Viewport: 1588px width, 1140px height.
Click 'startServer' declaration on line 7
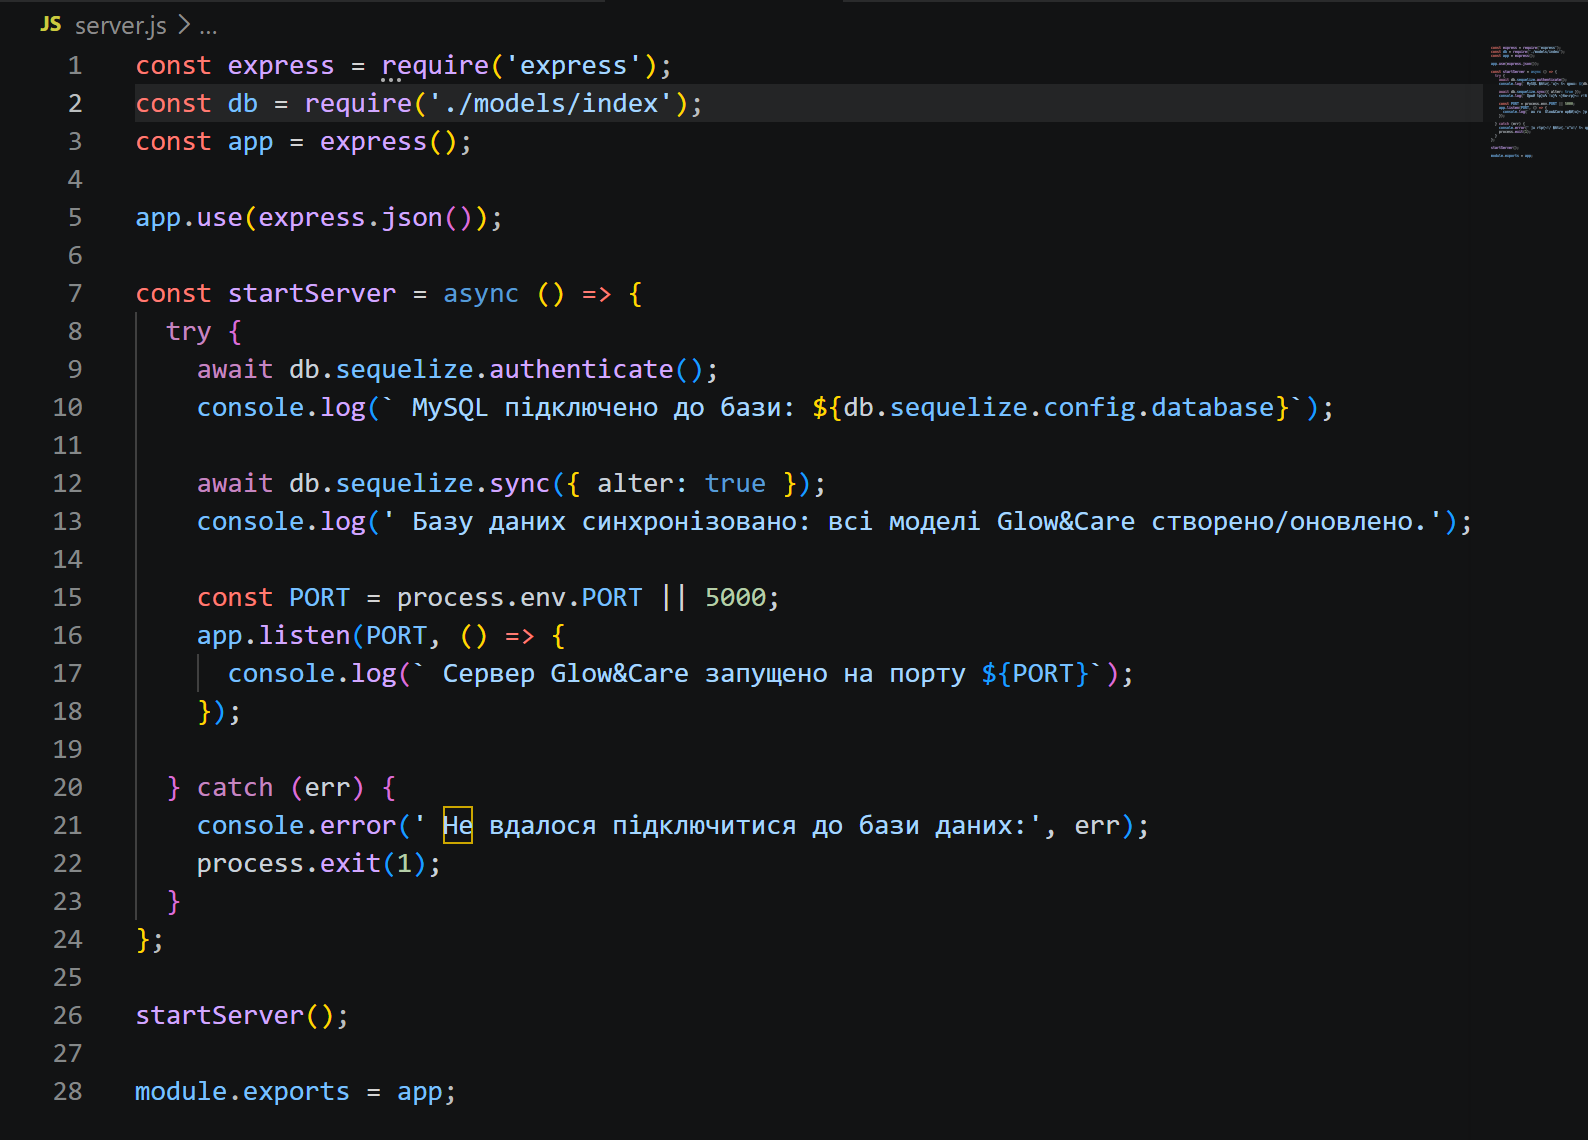pyautogui.click(x=312, y=293)
